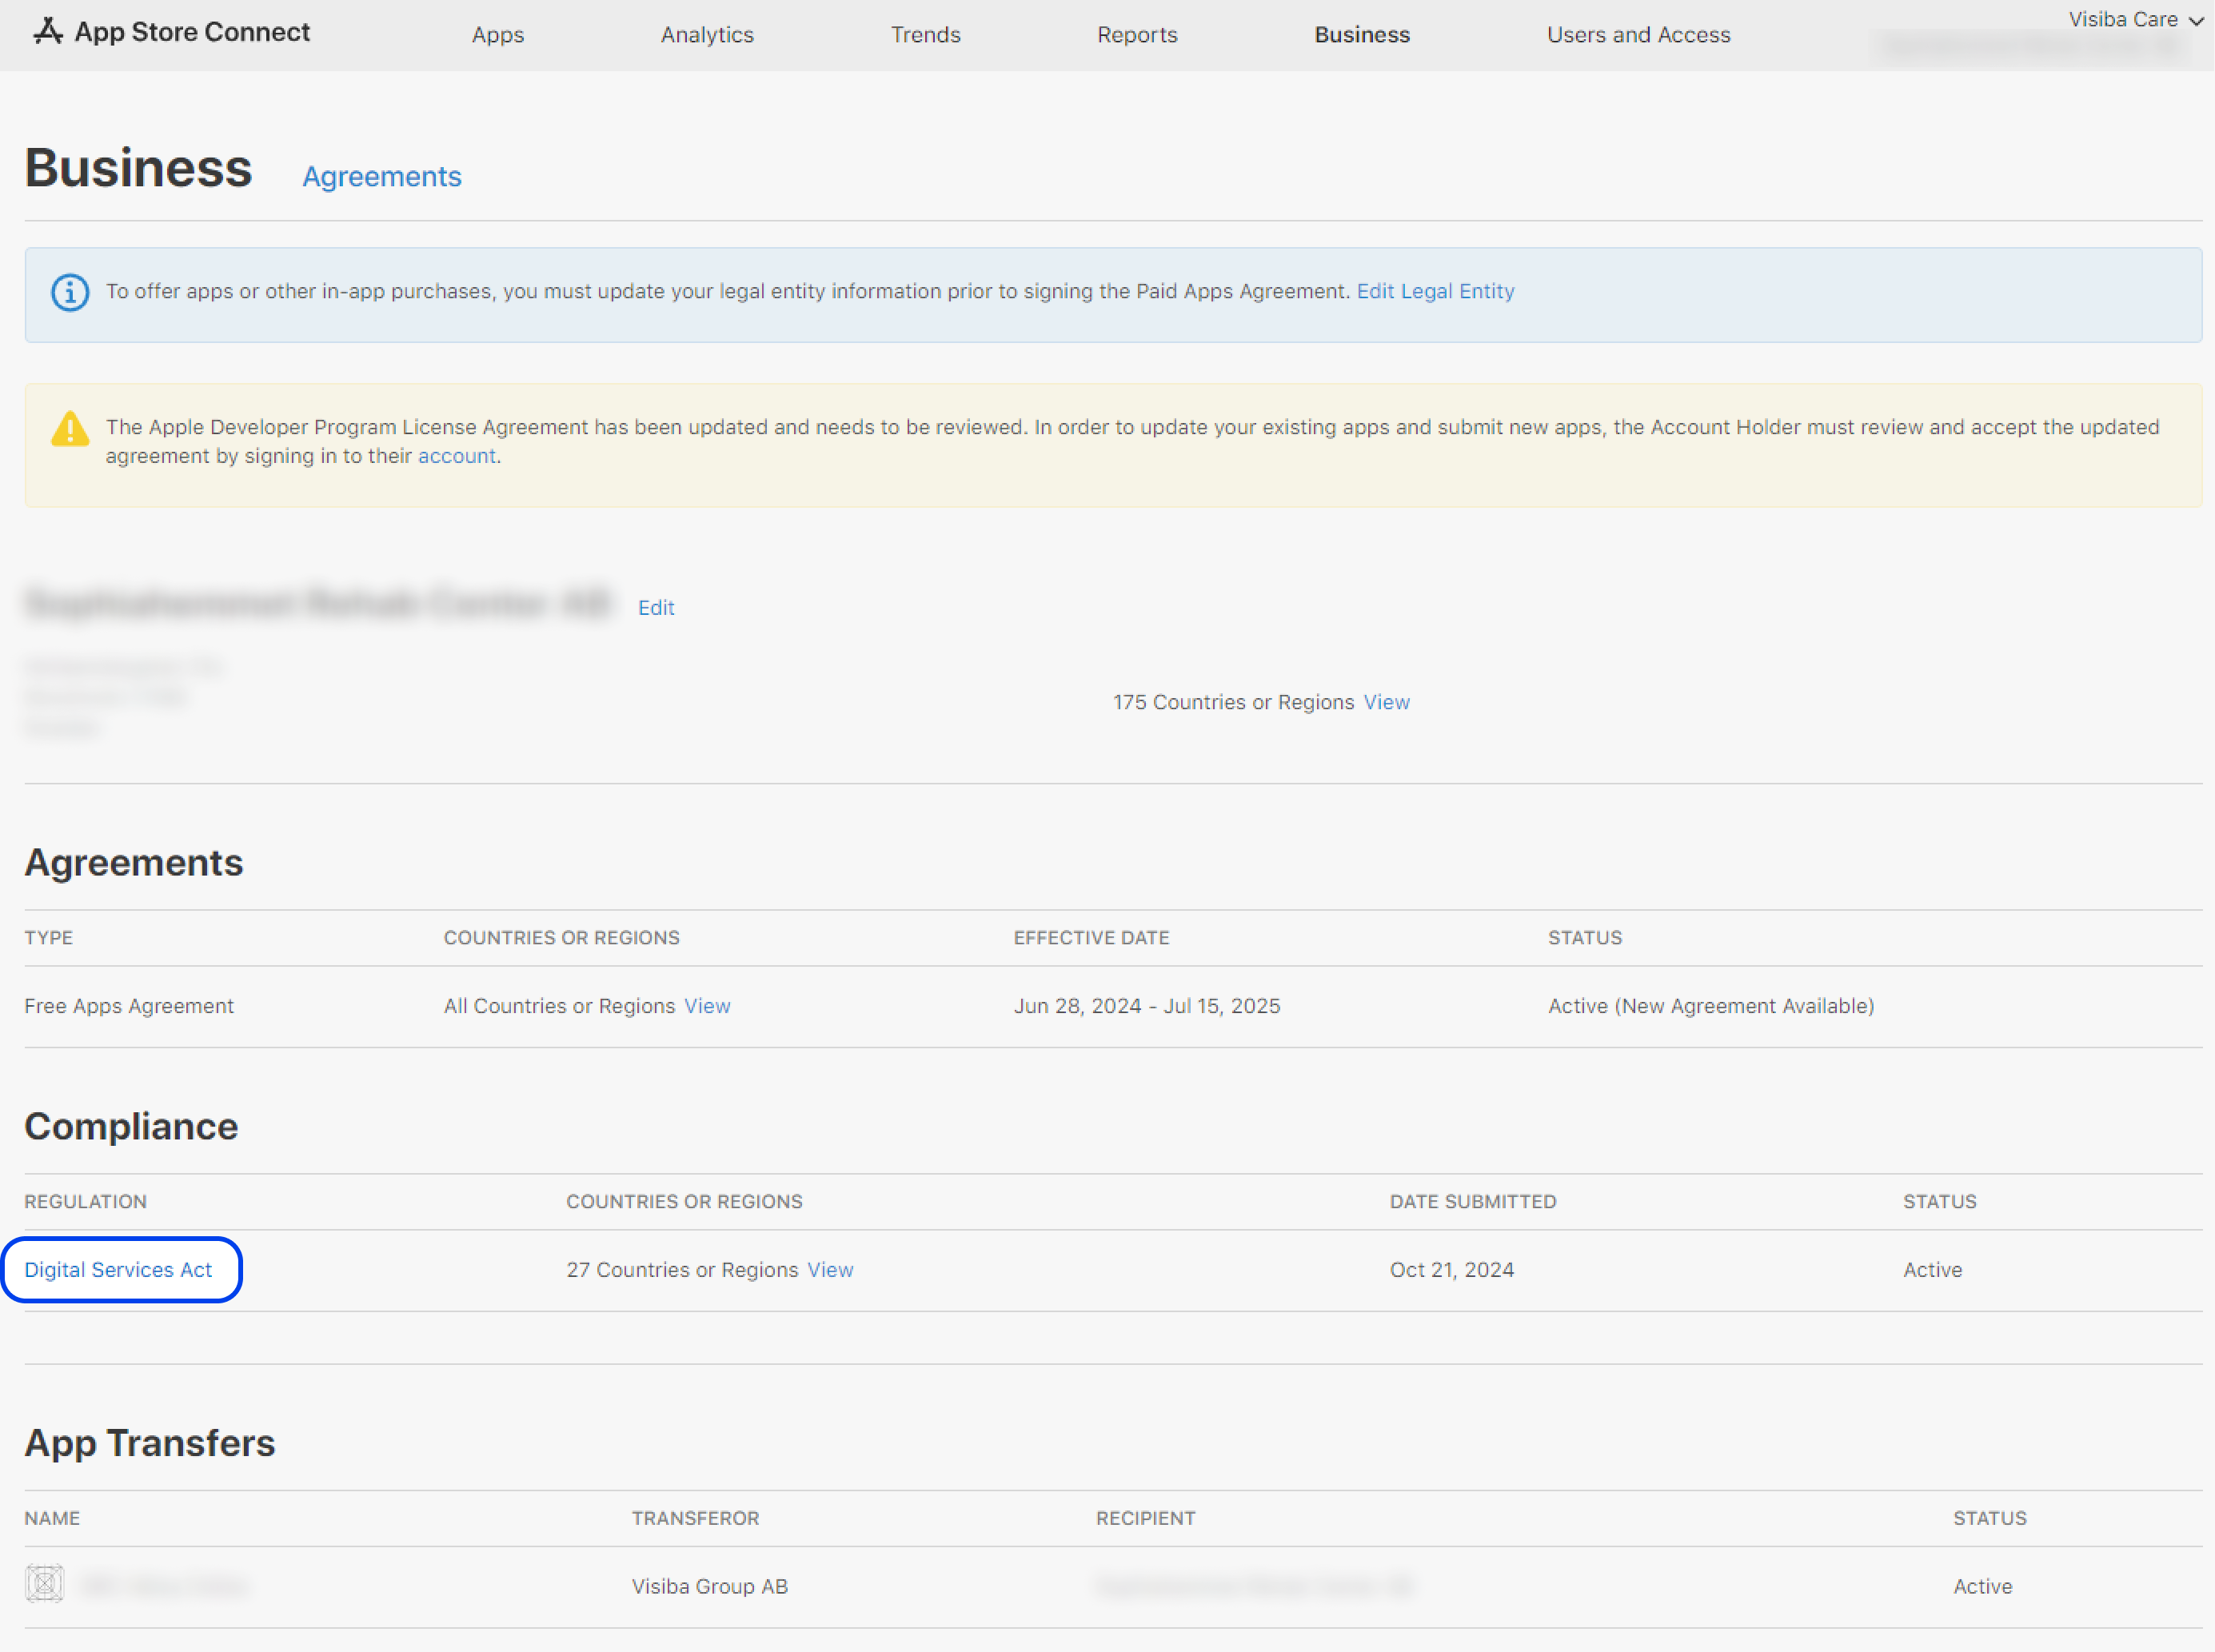
Task: Click the Edit Legal Entity link
Action: click(x=1435, y=291)
